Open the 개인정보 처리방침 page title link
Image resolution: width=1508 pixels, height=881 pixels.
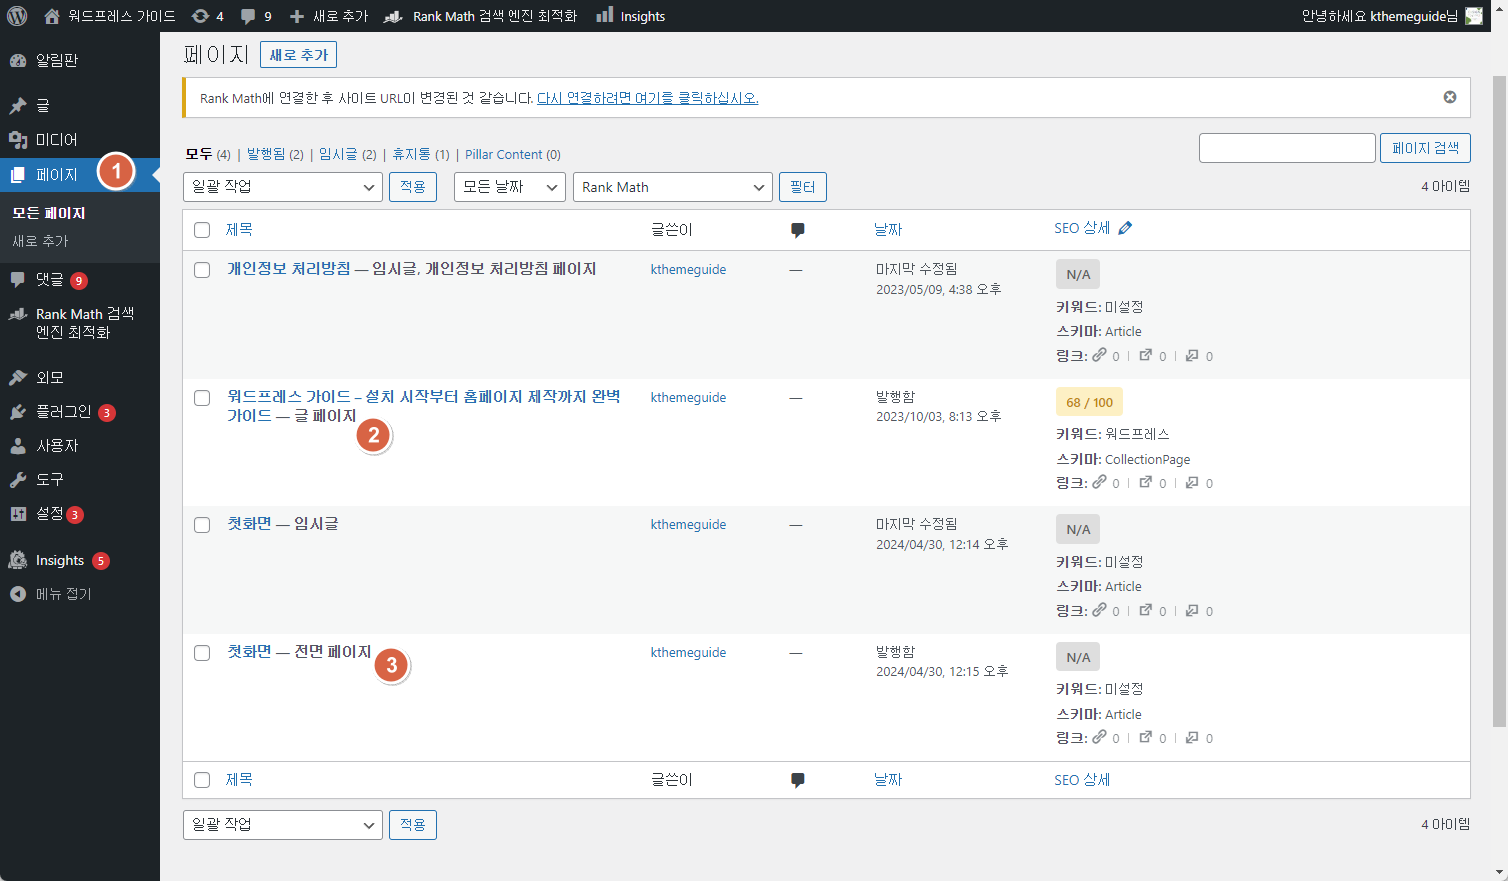coord(289,269)
